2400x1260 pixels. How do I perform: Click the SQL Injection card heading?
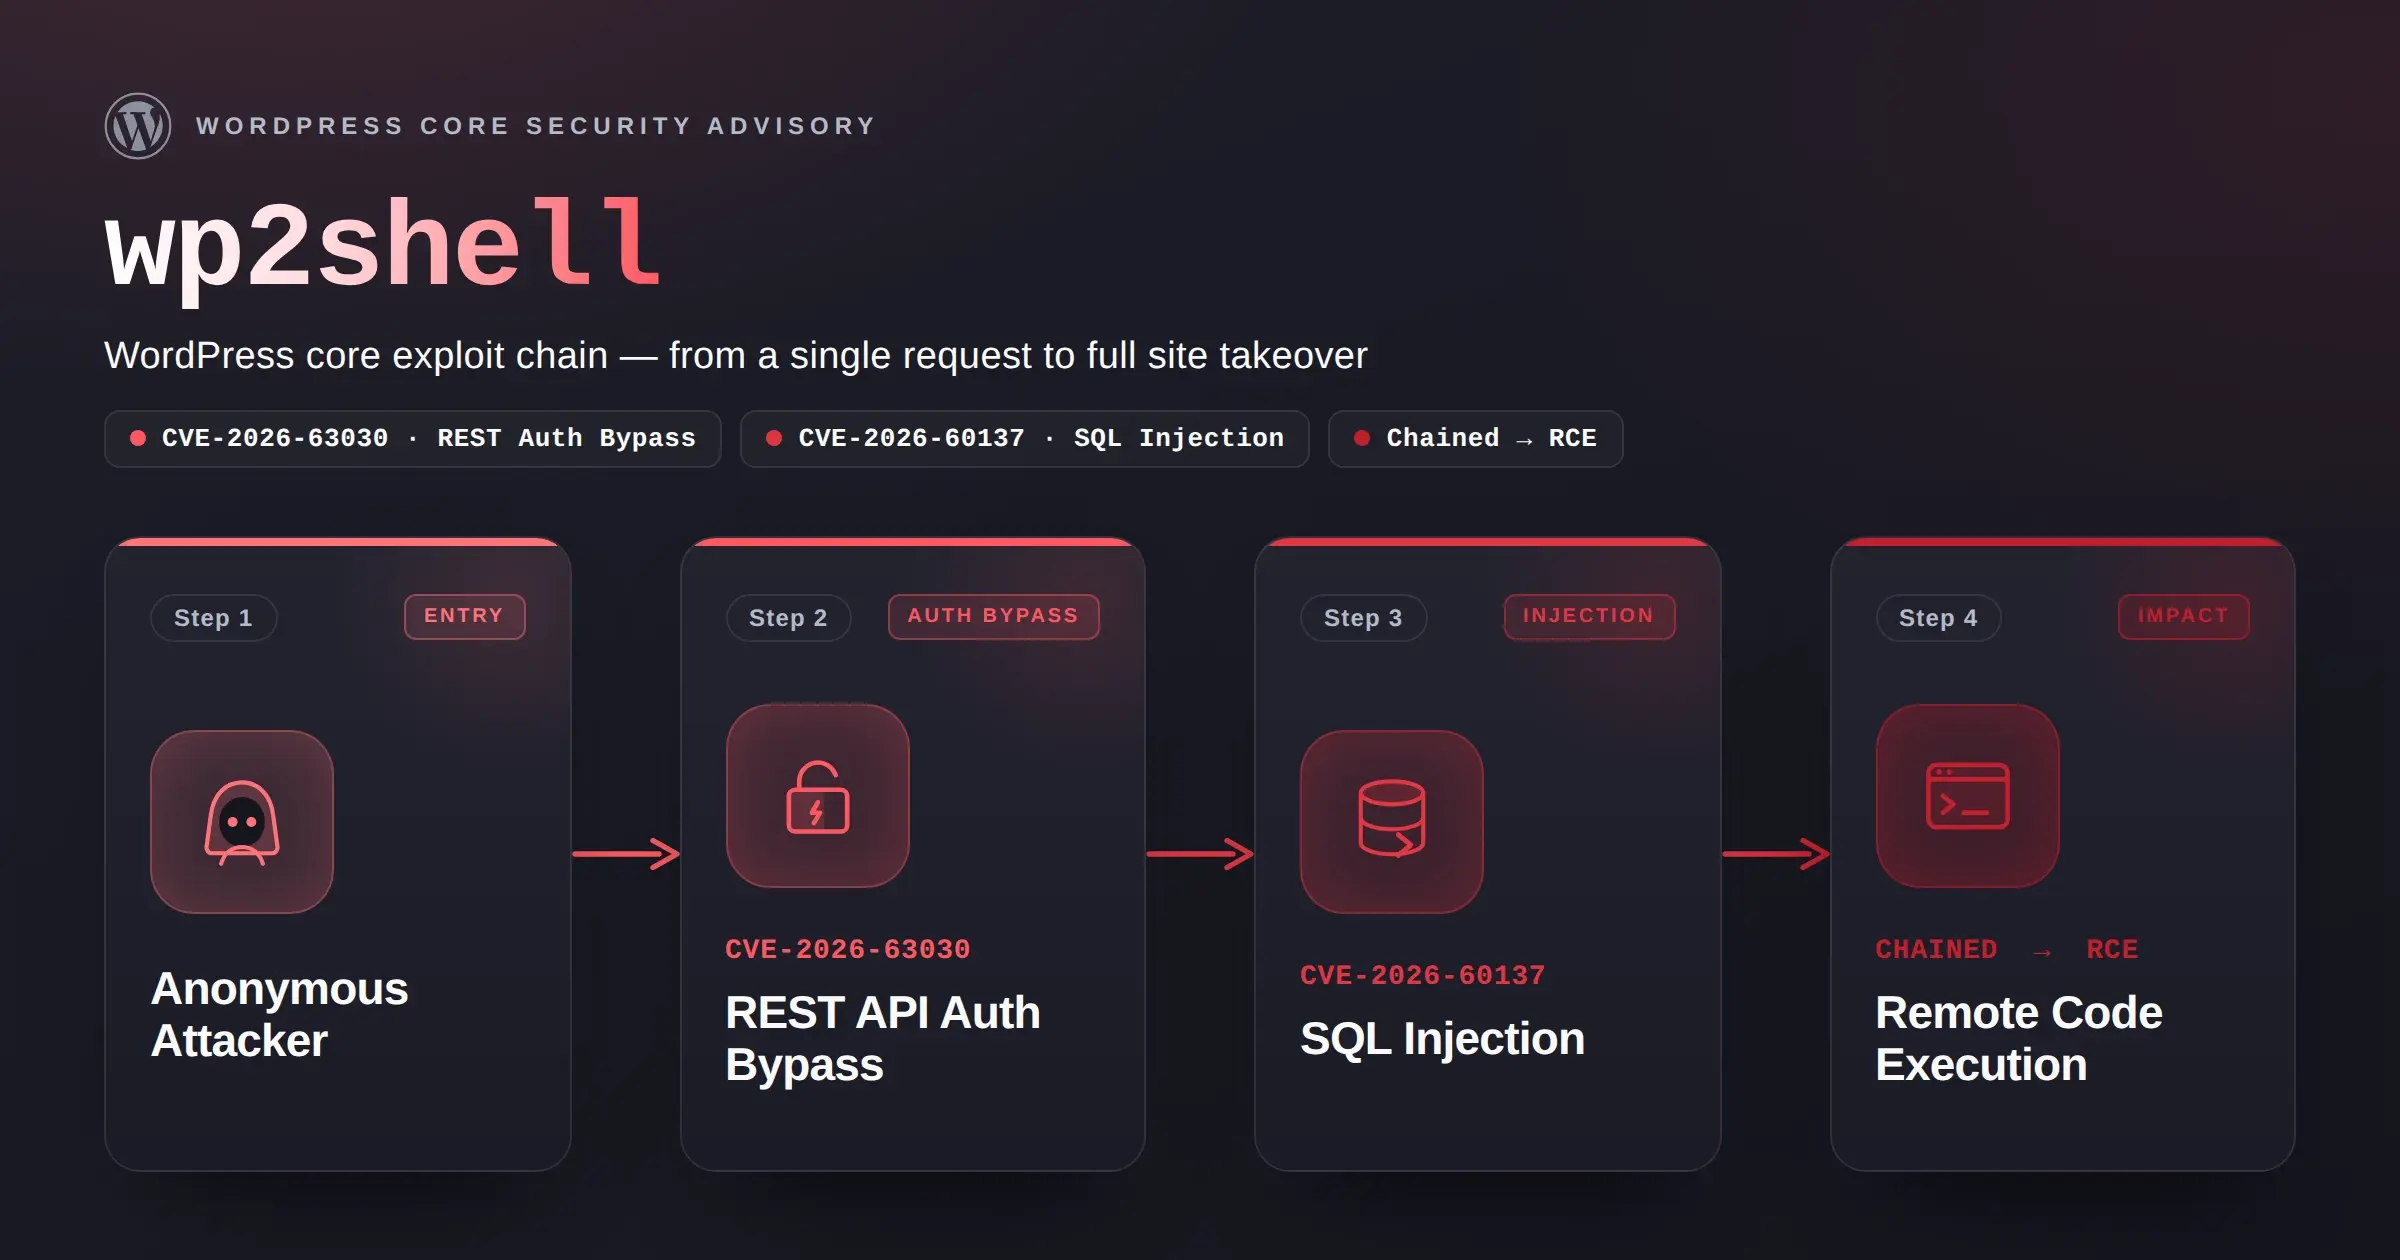1443,1039
